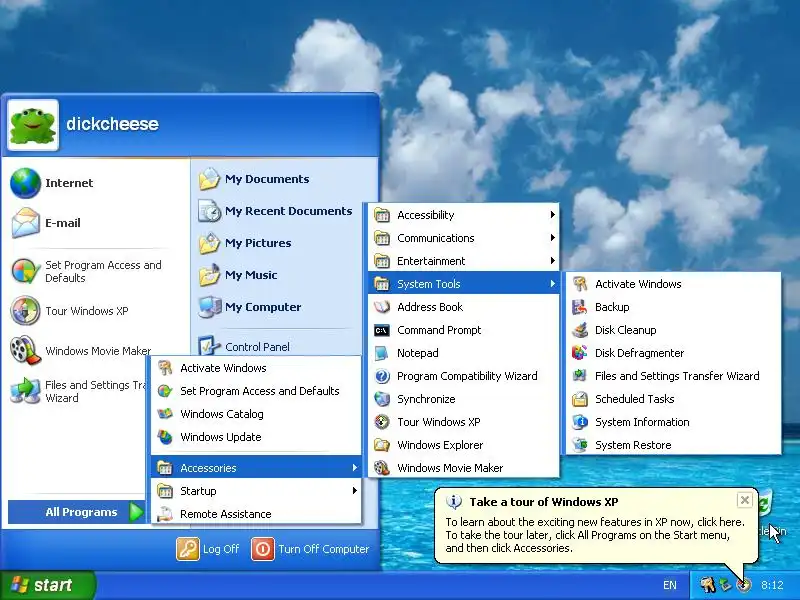800x600 pixels.
Task: Open System Restore
Action: pos(673,445)
